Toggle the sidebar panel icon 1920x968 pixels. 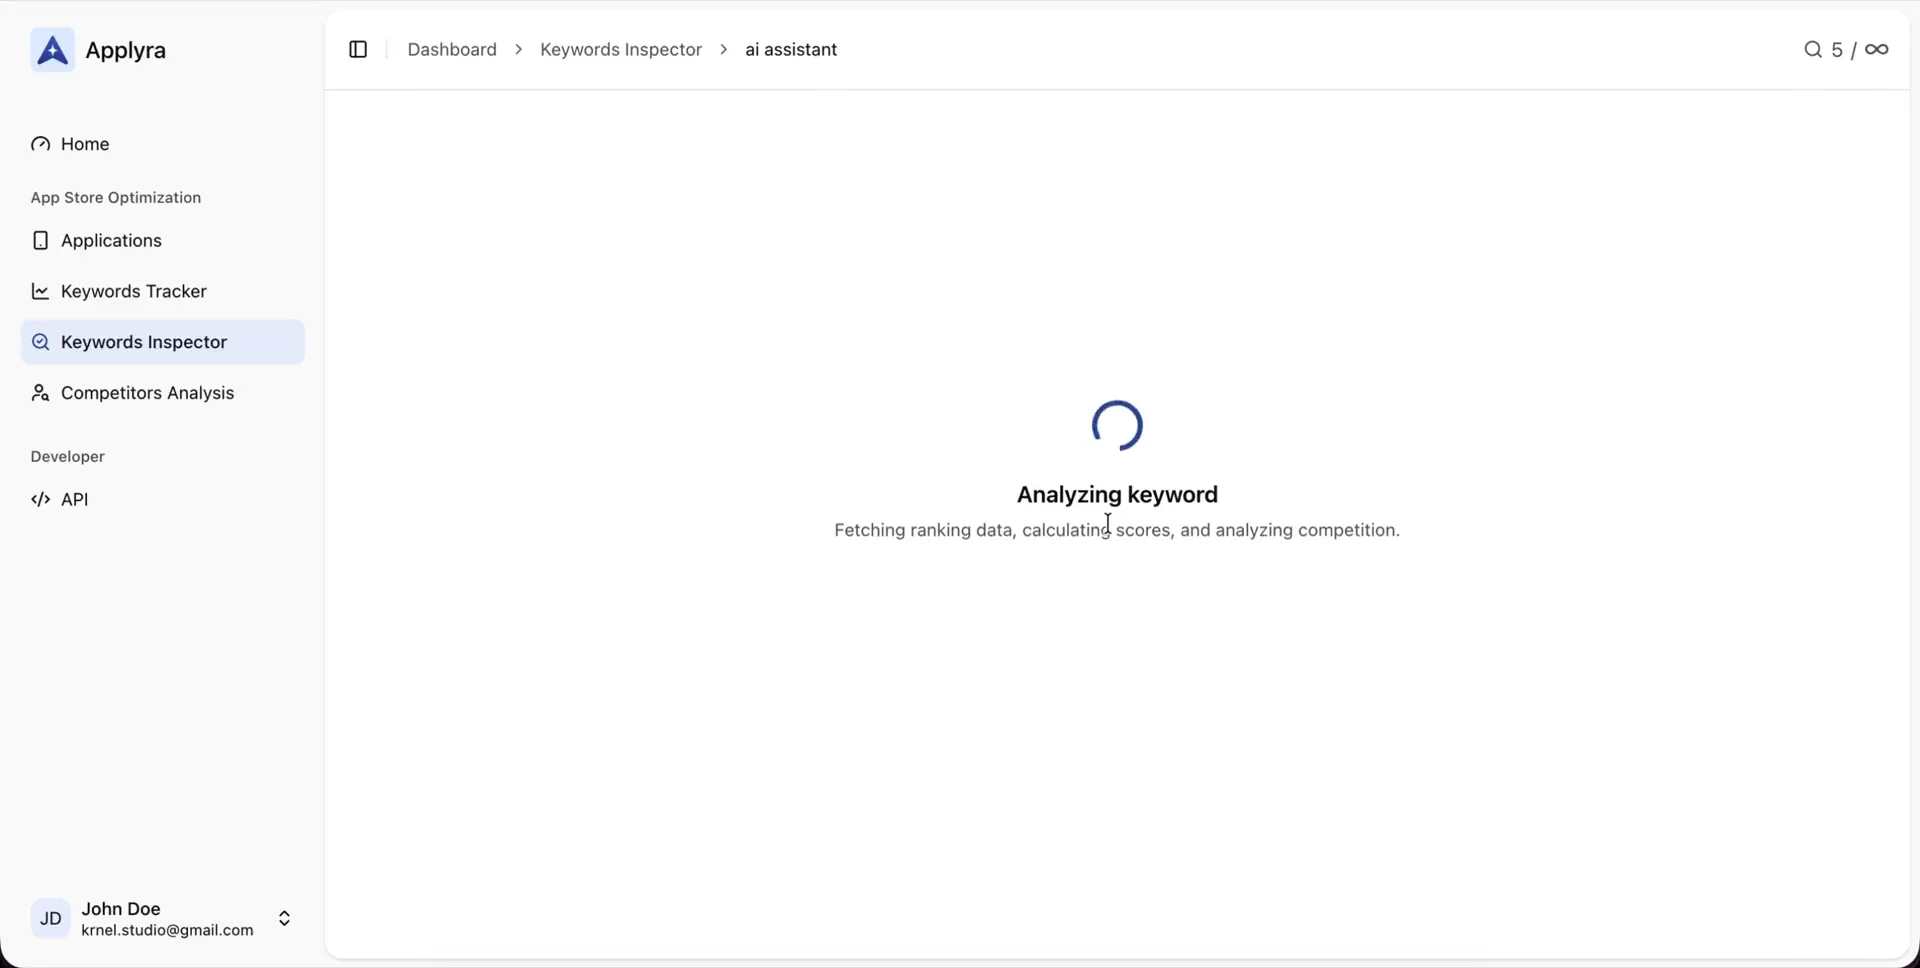(358, 50)
